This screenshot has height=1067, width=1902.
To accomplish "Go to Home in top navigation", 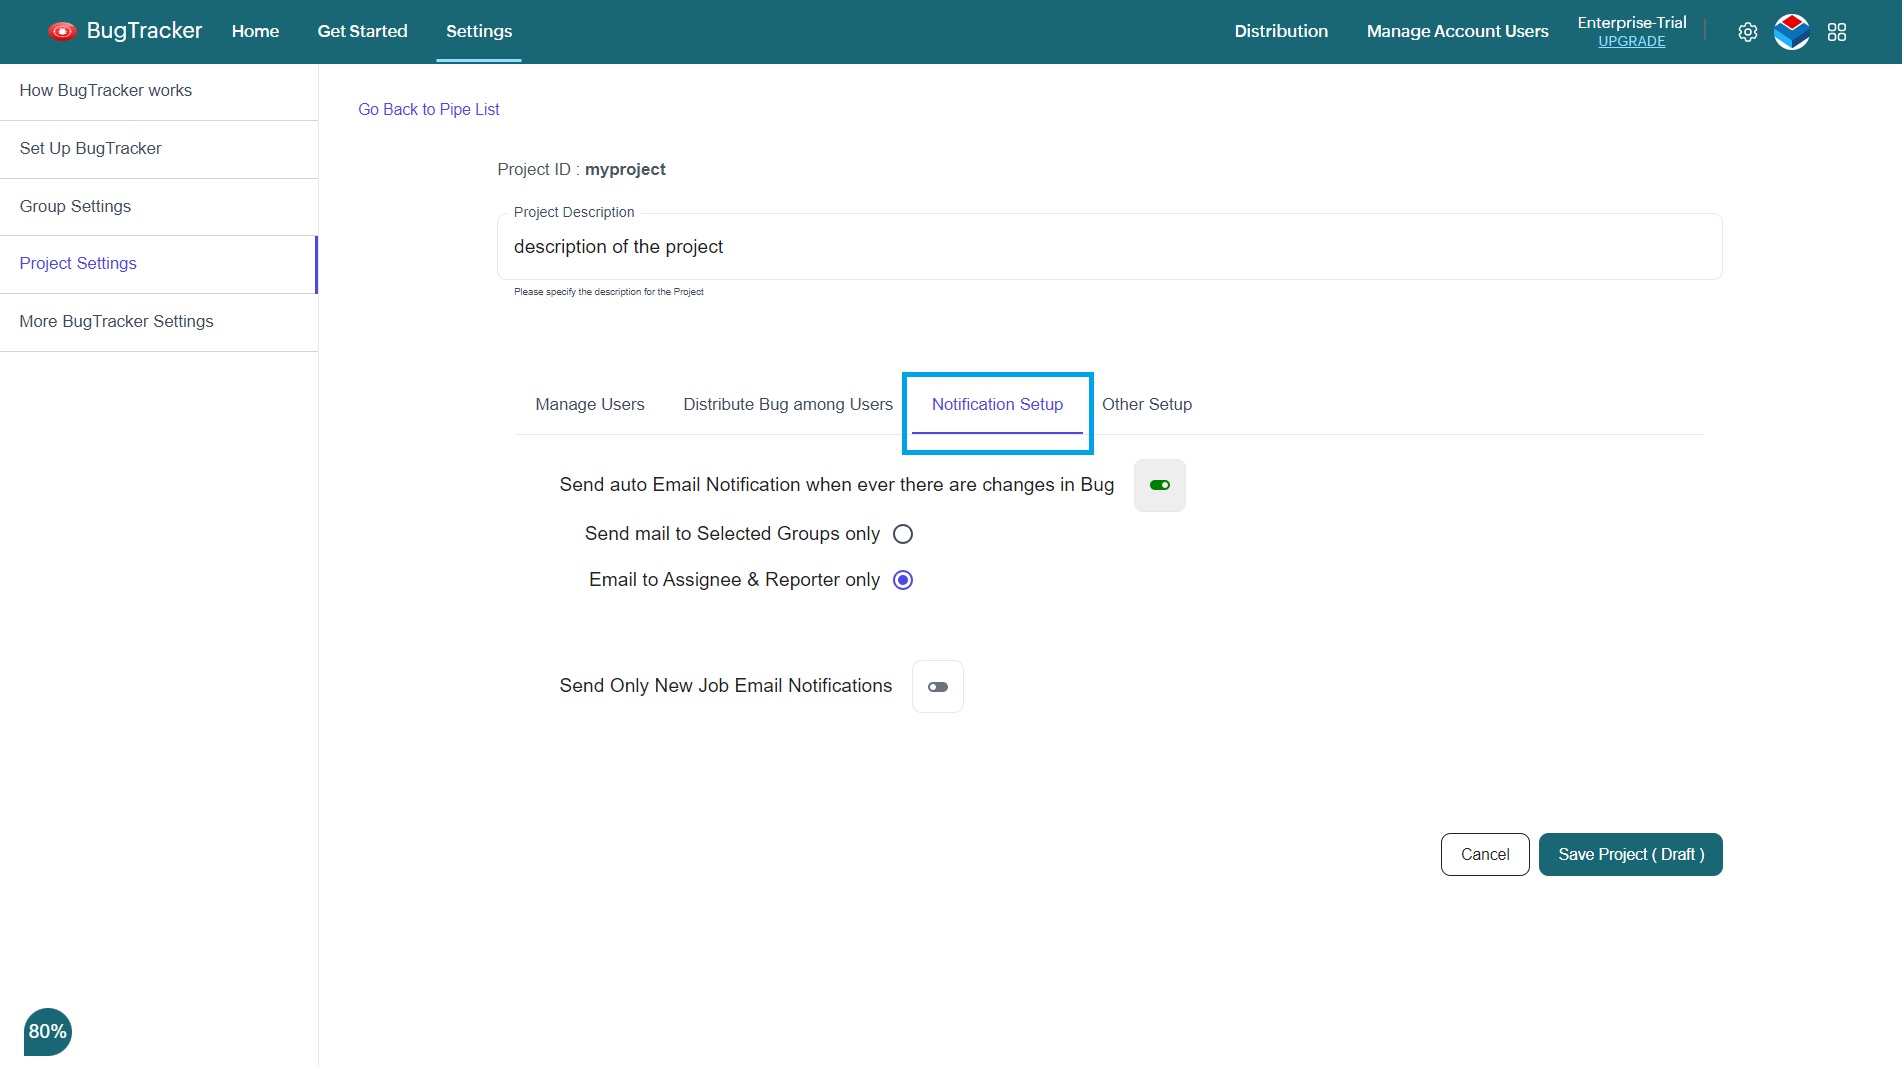I will (255, 31).
